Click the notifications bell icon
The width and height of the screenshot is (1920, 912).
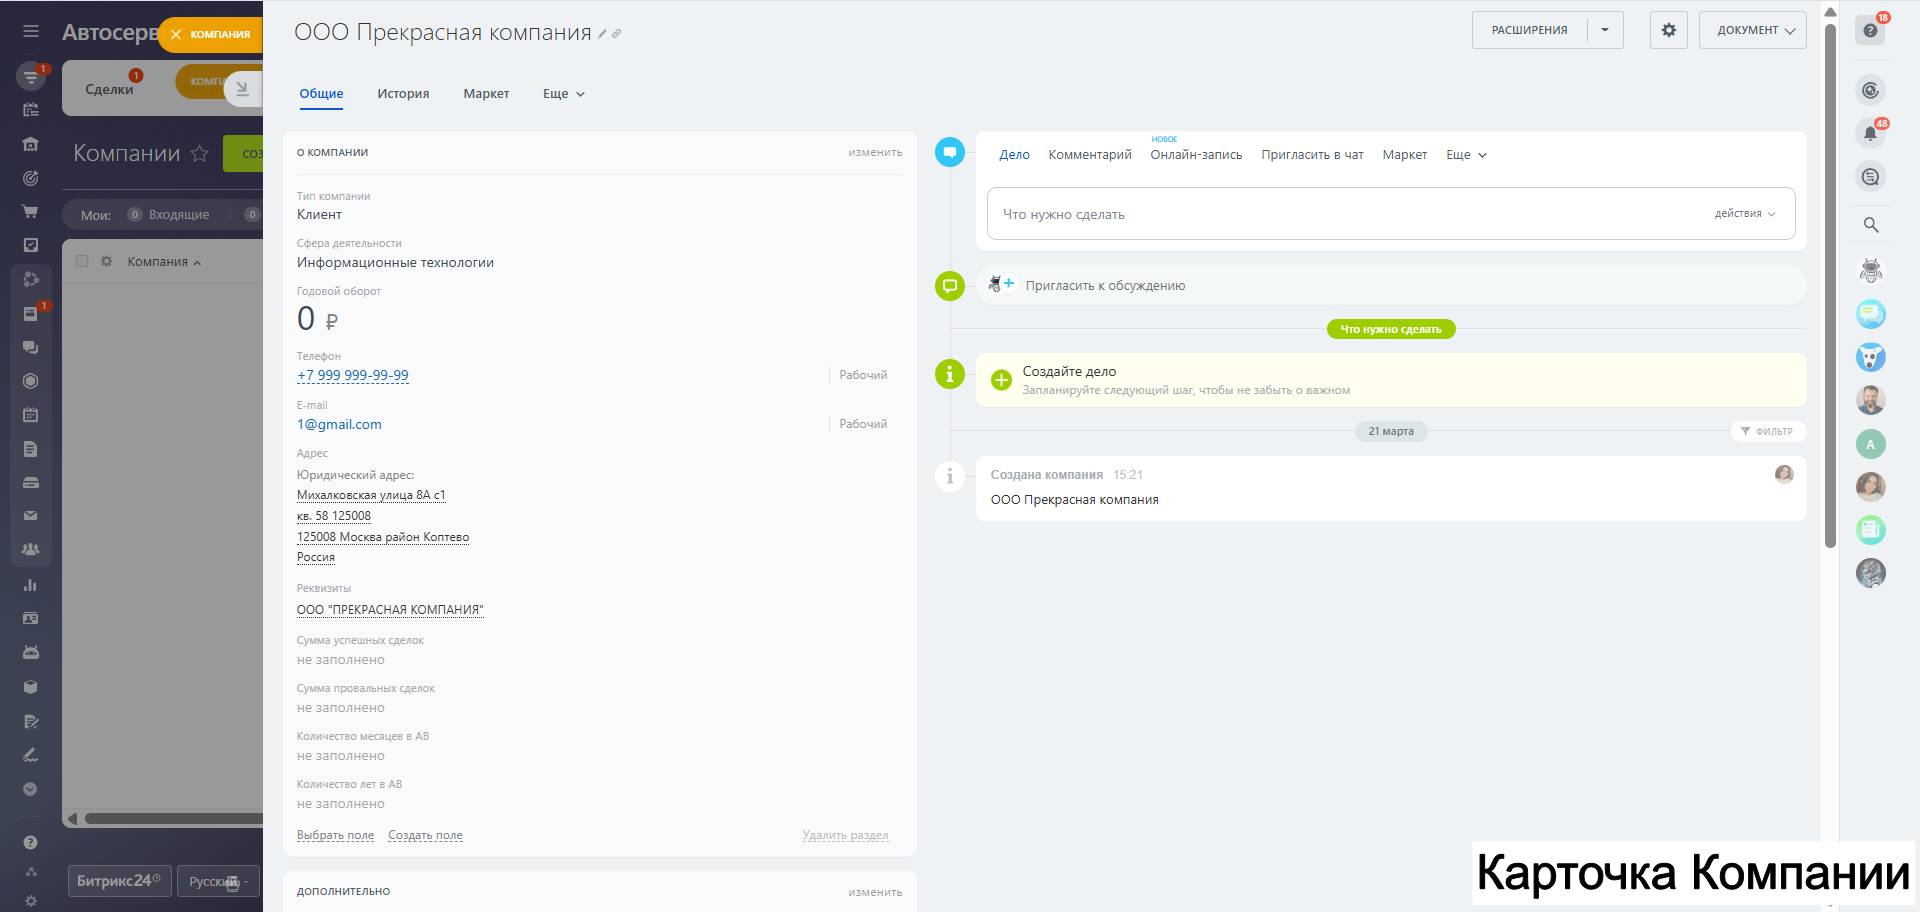coord(1870,133)
